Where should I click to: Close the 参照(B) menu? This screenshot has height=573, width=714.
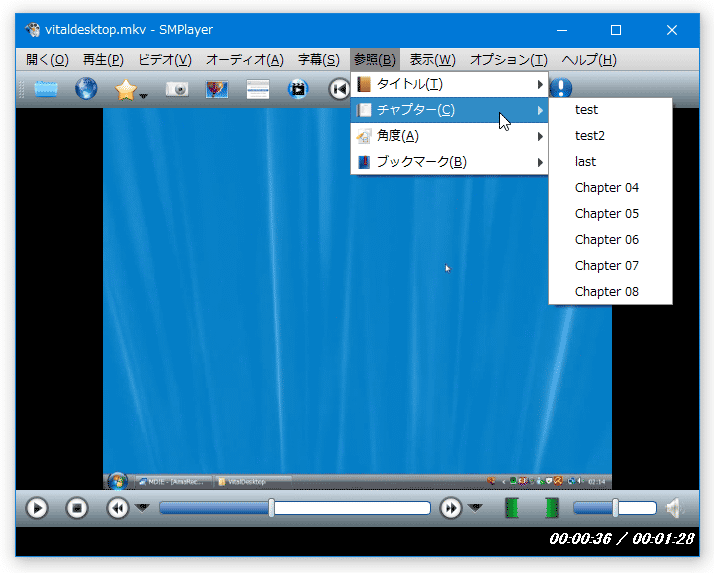(375, 60)
